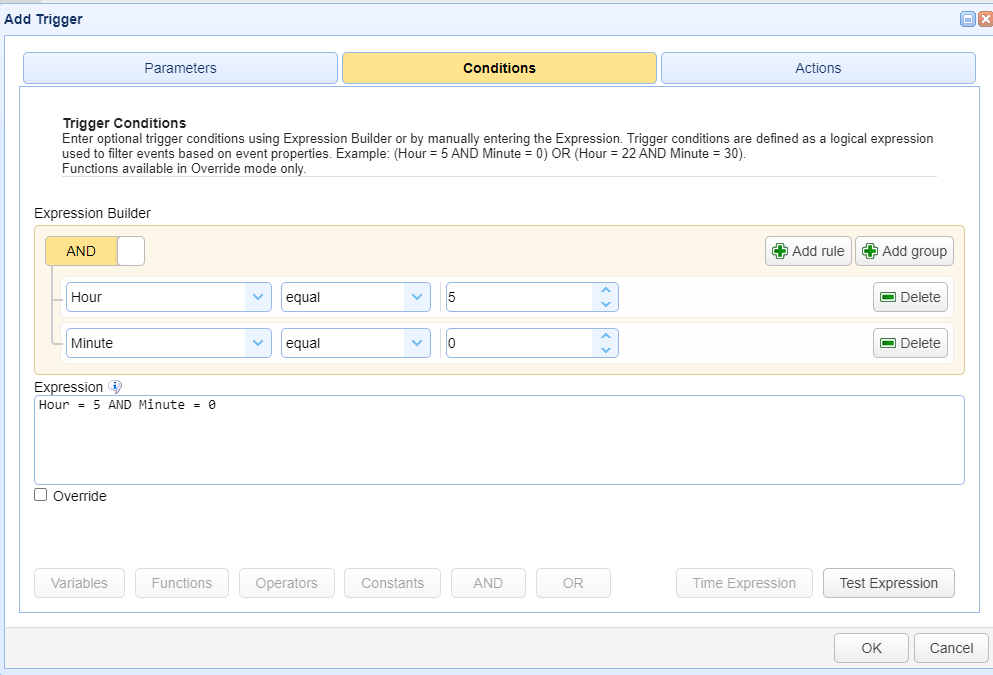Switch to the Parameters tab
The height and width of the screenshot is (675, 993).
[x=180, y=68]
